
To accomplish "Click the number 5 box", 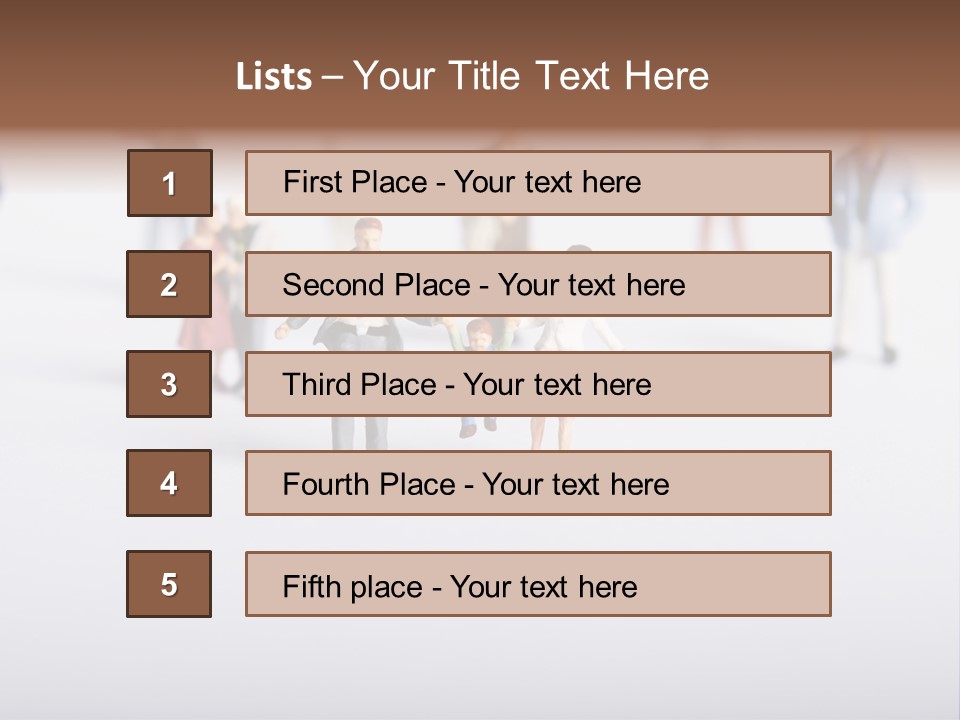I will coord(169,584).
